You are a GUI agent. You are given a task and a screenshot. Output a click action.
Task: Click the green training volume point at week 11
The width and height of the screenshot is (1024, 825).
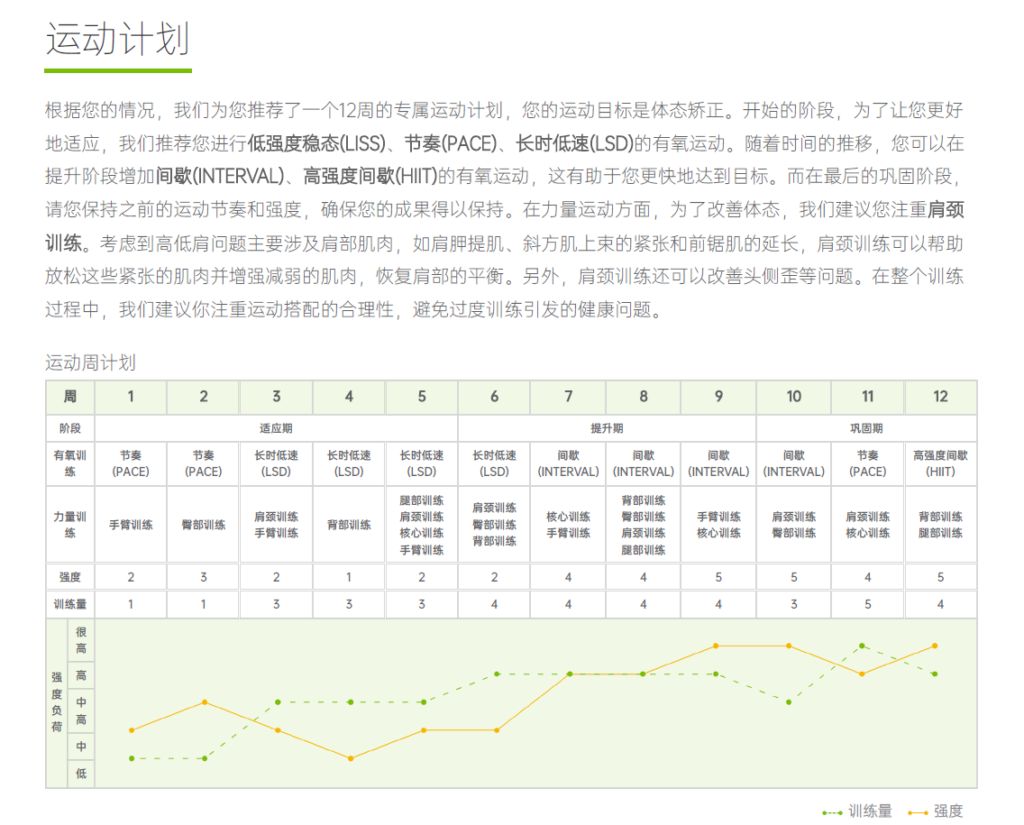(x=862, y=646)
